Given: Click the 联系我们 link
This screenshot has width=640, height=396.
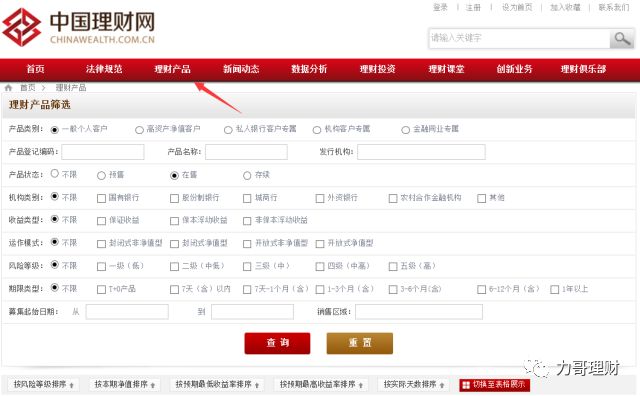Looking at the screenshot, I should pyautogui.click(x=613, y=7).
